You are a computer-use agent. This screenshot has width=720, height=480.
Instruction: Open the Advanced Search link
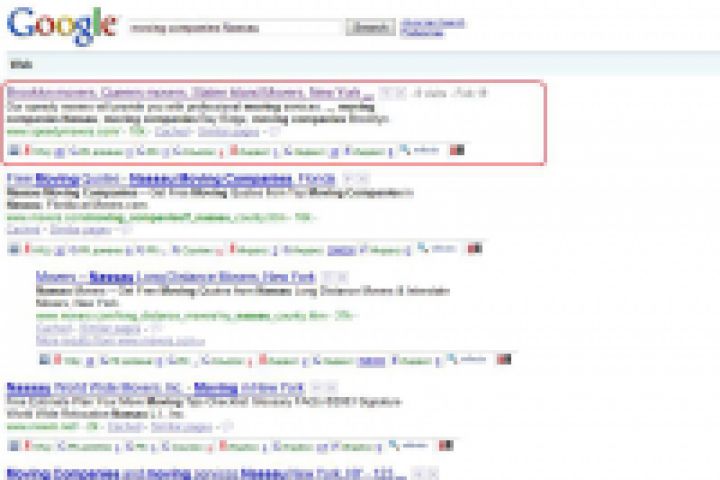click(x=433, y=23)
